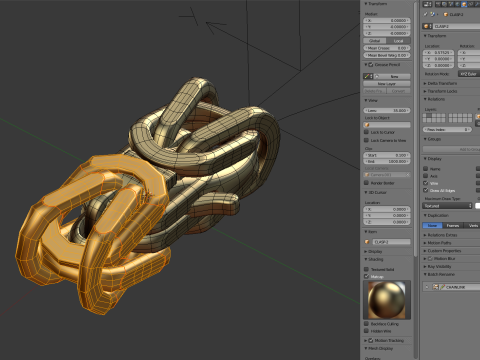This screenshot has height=360, width=480.
Task: Toggle the Grease Pencil panel checkbox
Action: tap(371, 65)
